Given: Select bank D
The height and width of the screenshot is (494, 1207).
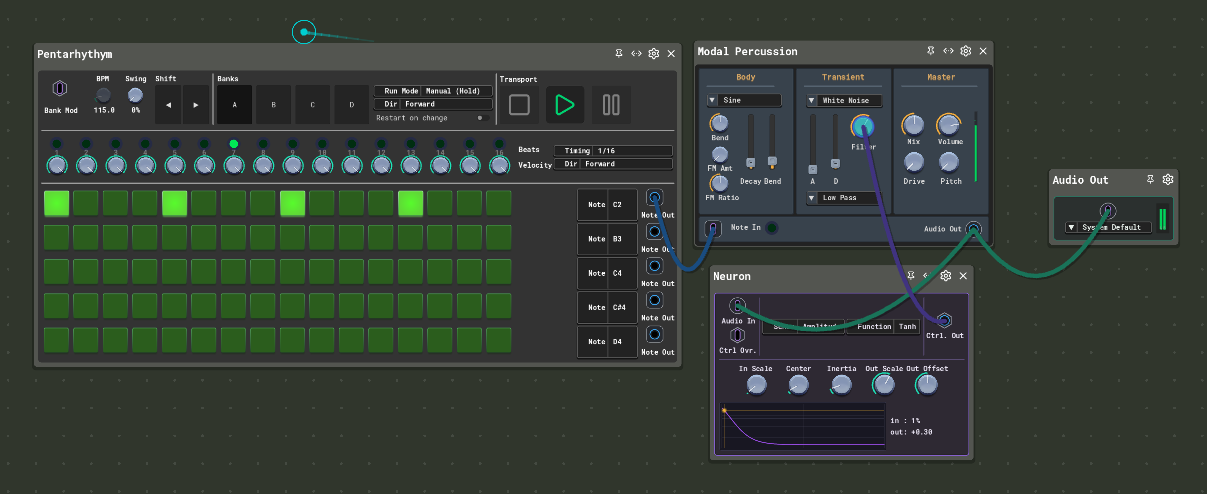Looking at the screenshot, I should pos(351,104).
